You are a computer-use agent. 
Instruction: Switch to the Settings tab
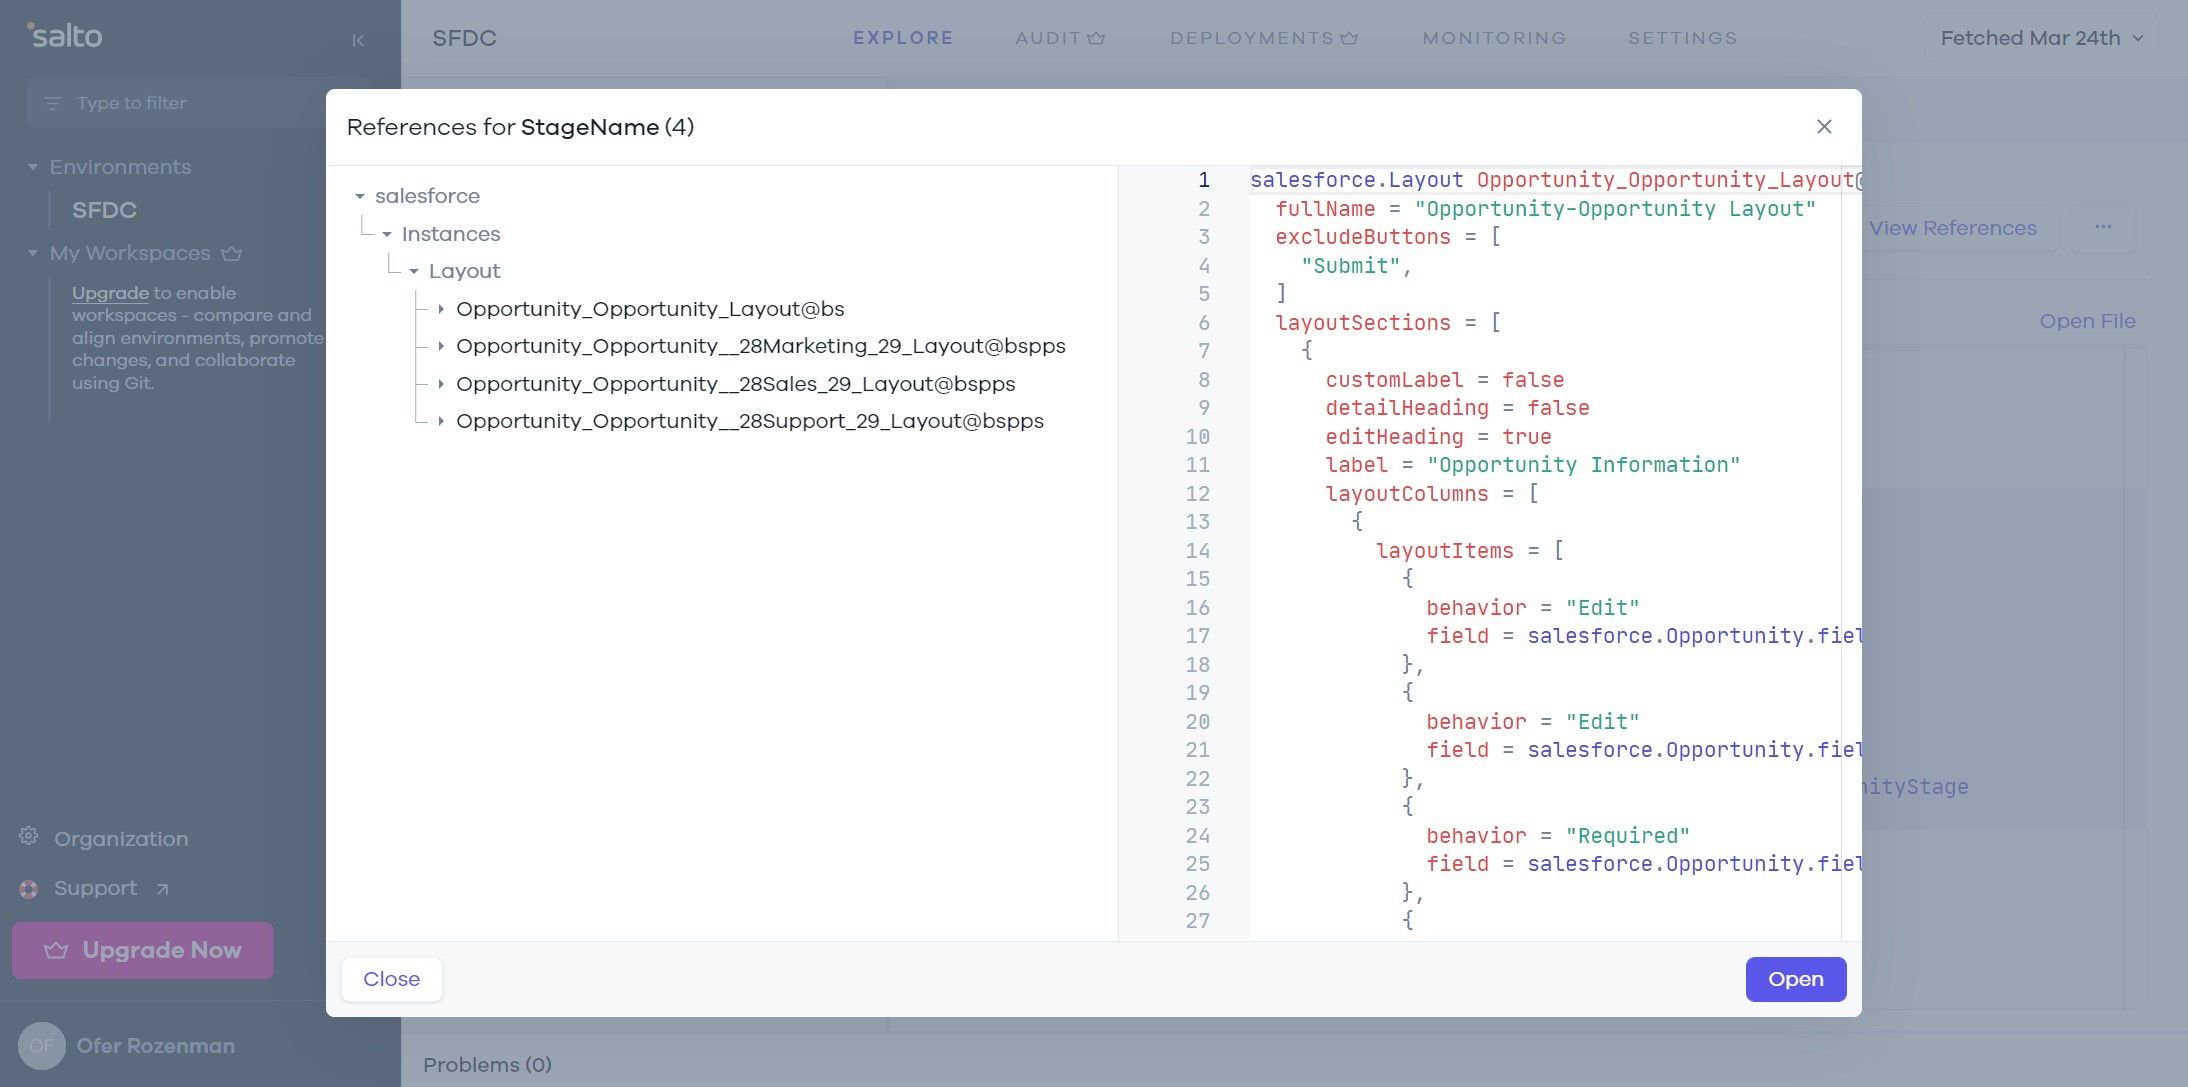(x=1682, y=38)
